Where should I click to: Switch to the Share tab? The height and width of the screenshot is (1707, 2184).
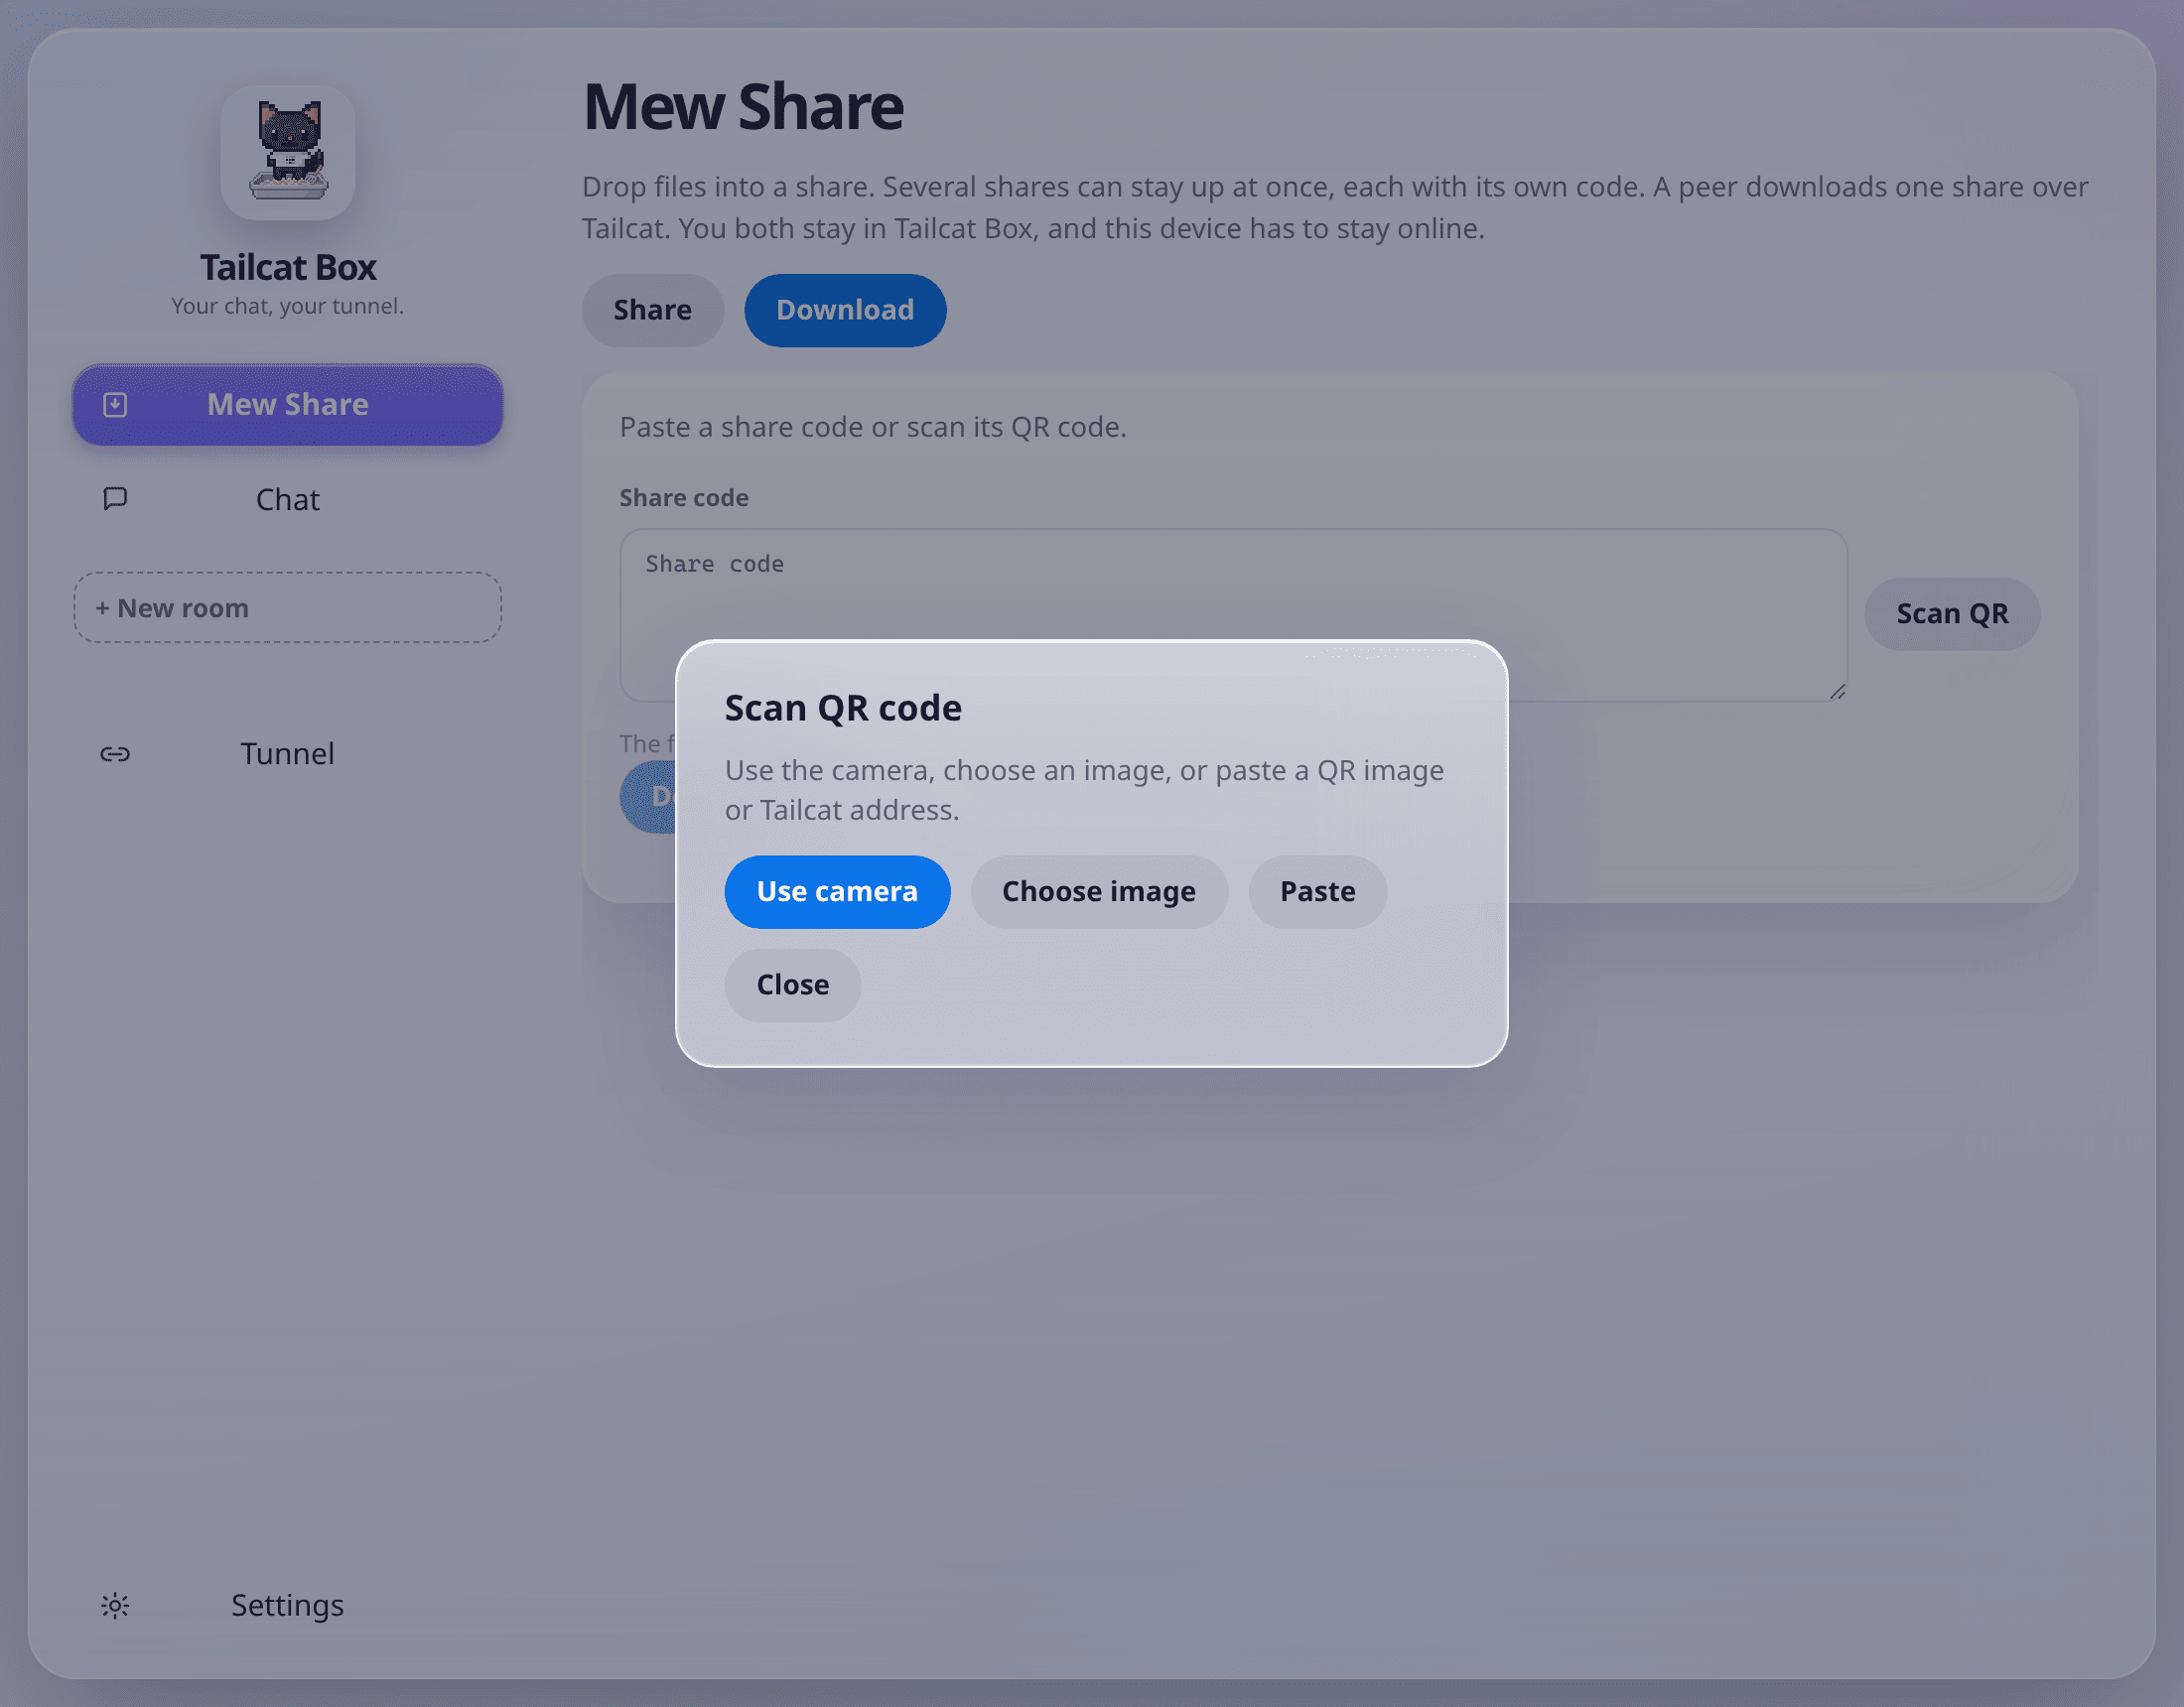click(x=653, y=310)
